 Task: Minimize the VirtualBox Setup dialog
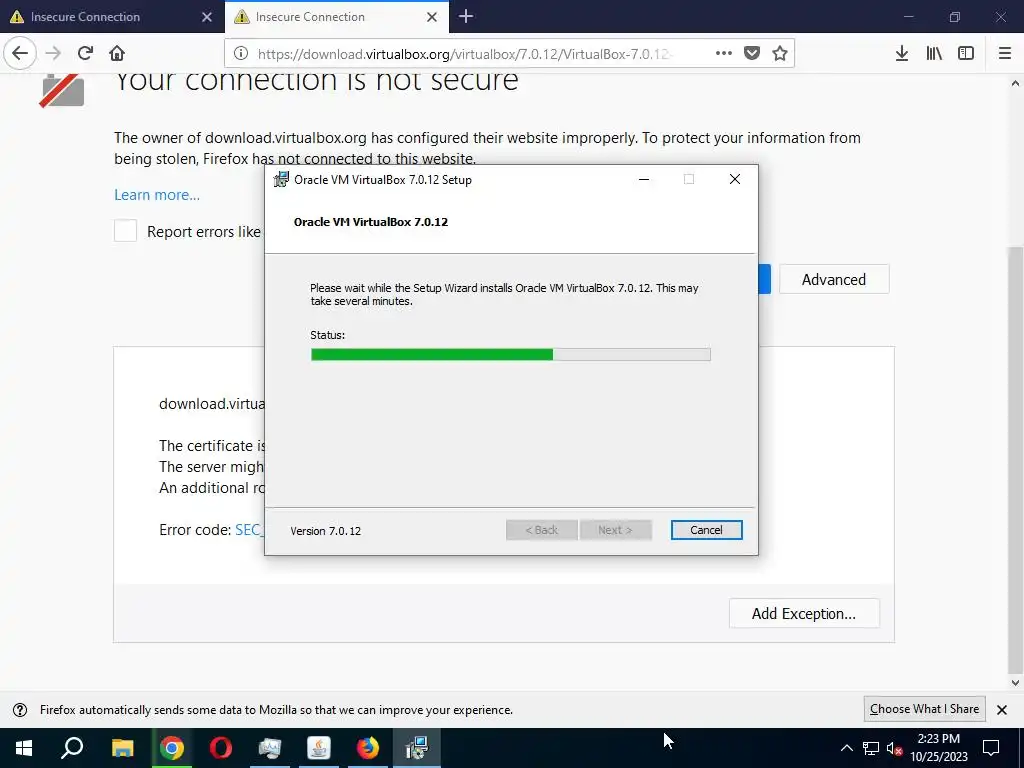click(644, 180)
